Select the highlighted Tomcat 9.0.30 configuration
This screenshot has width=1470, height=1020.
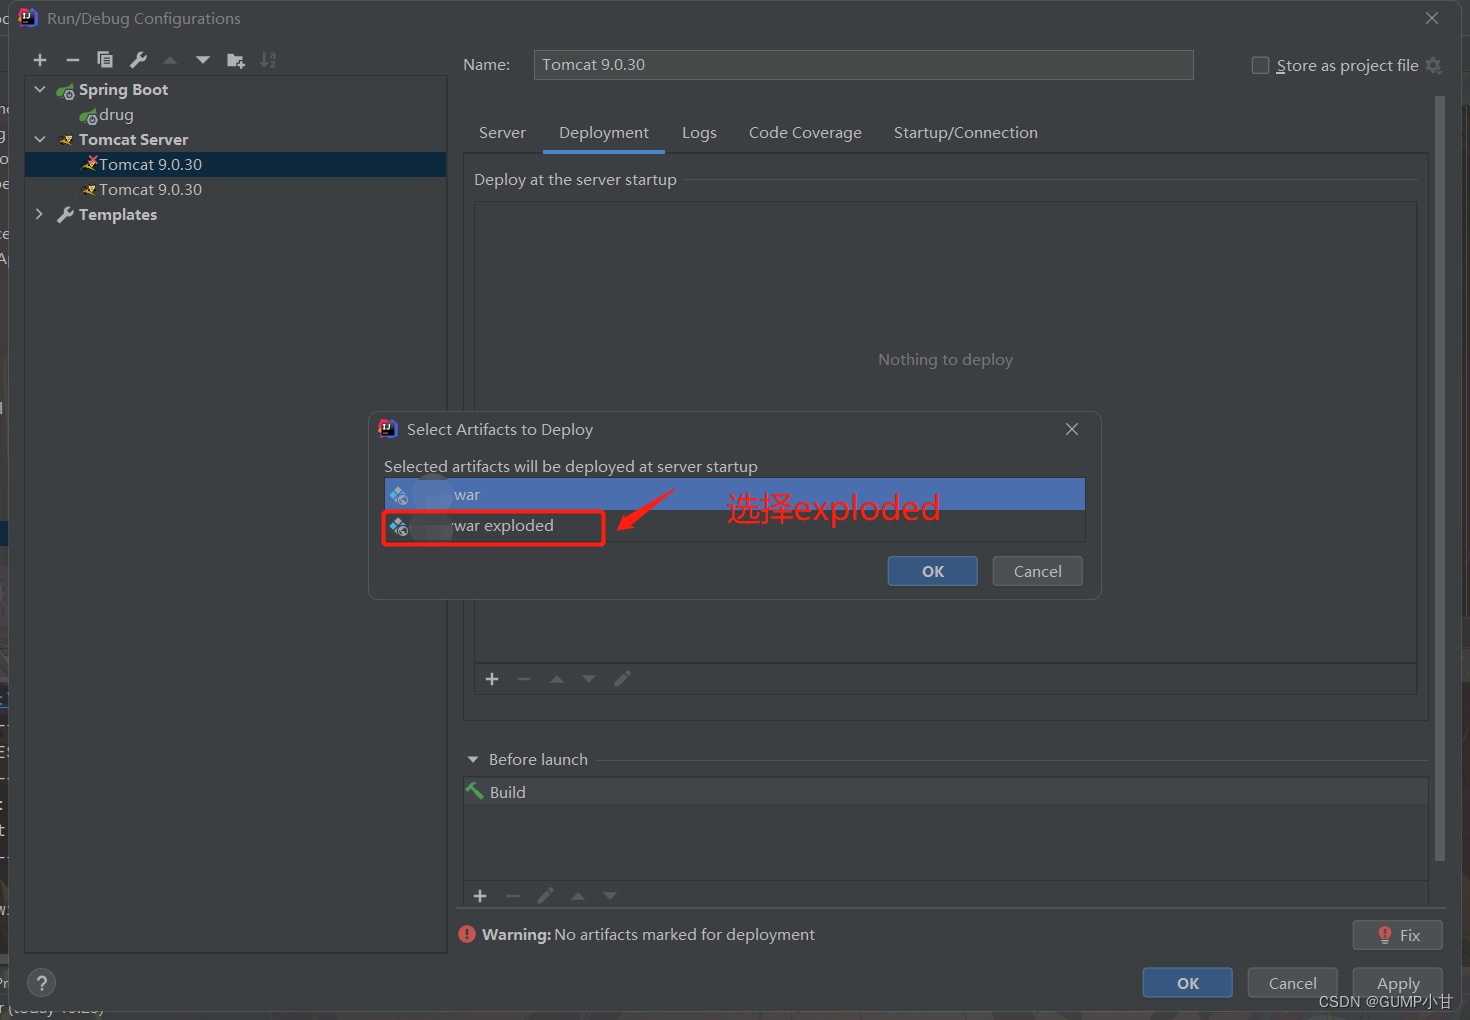pos(235,164)
